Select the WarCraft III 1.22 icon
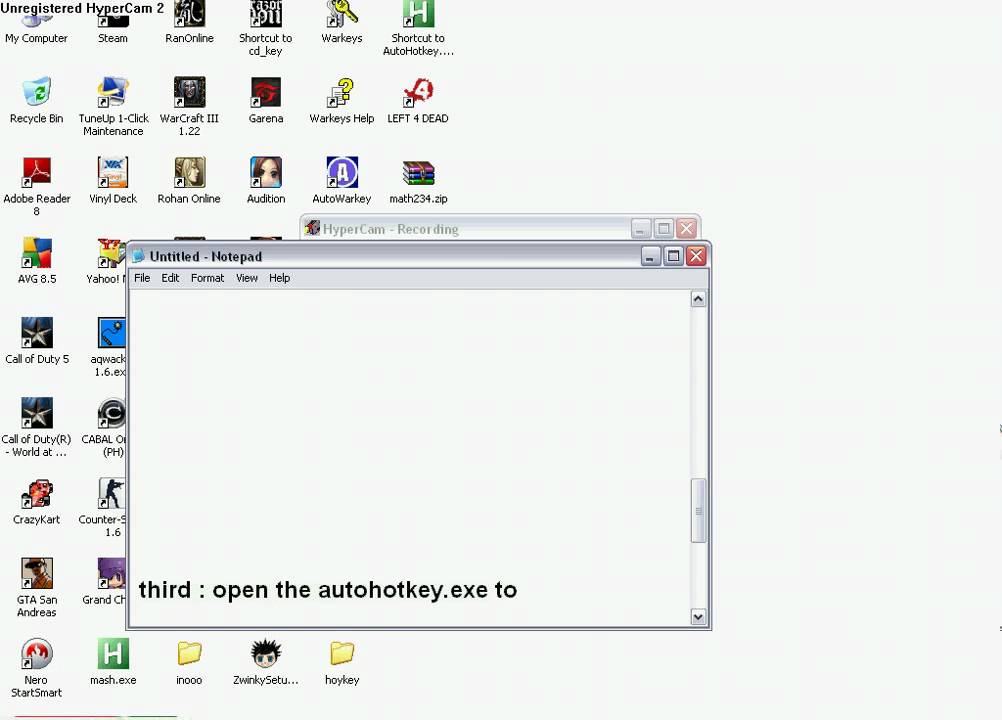This screenshot has width=1002, height=720. pos(189,107)
